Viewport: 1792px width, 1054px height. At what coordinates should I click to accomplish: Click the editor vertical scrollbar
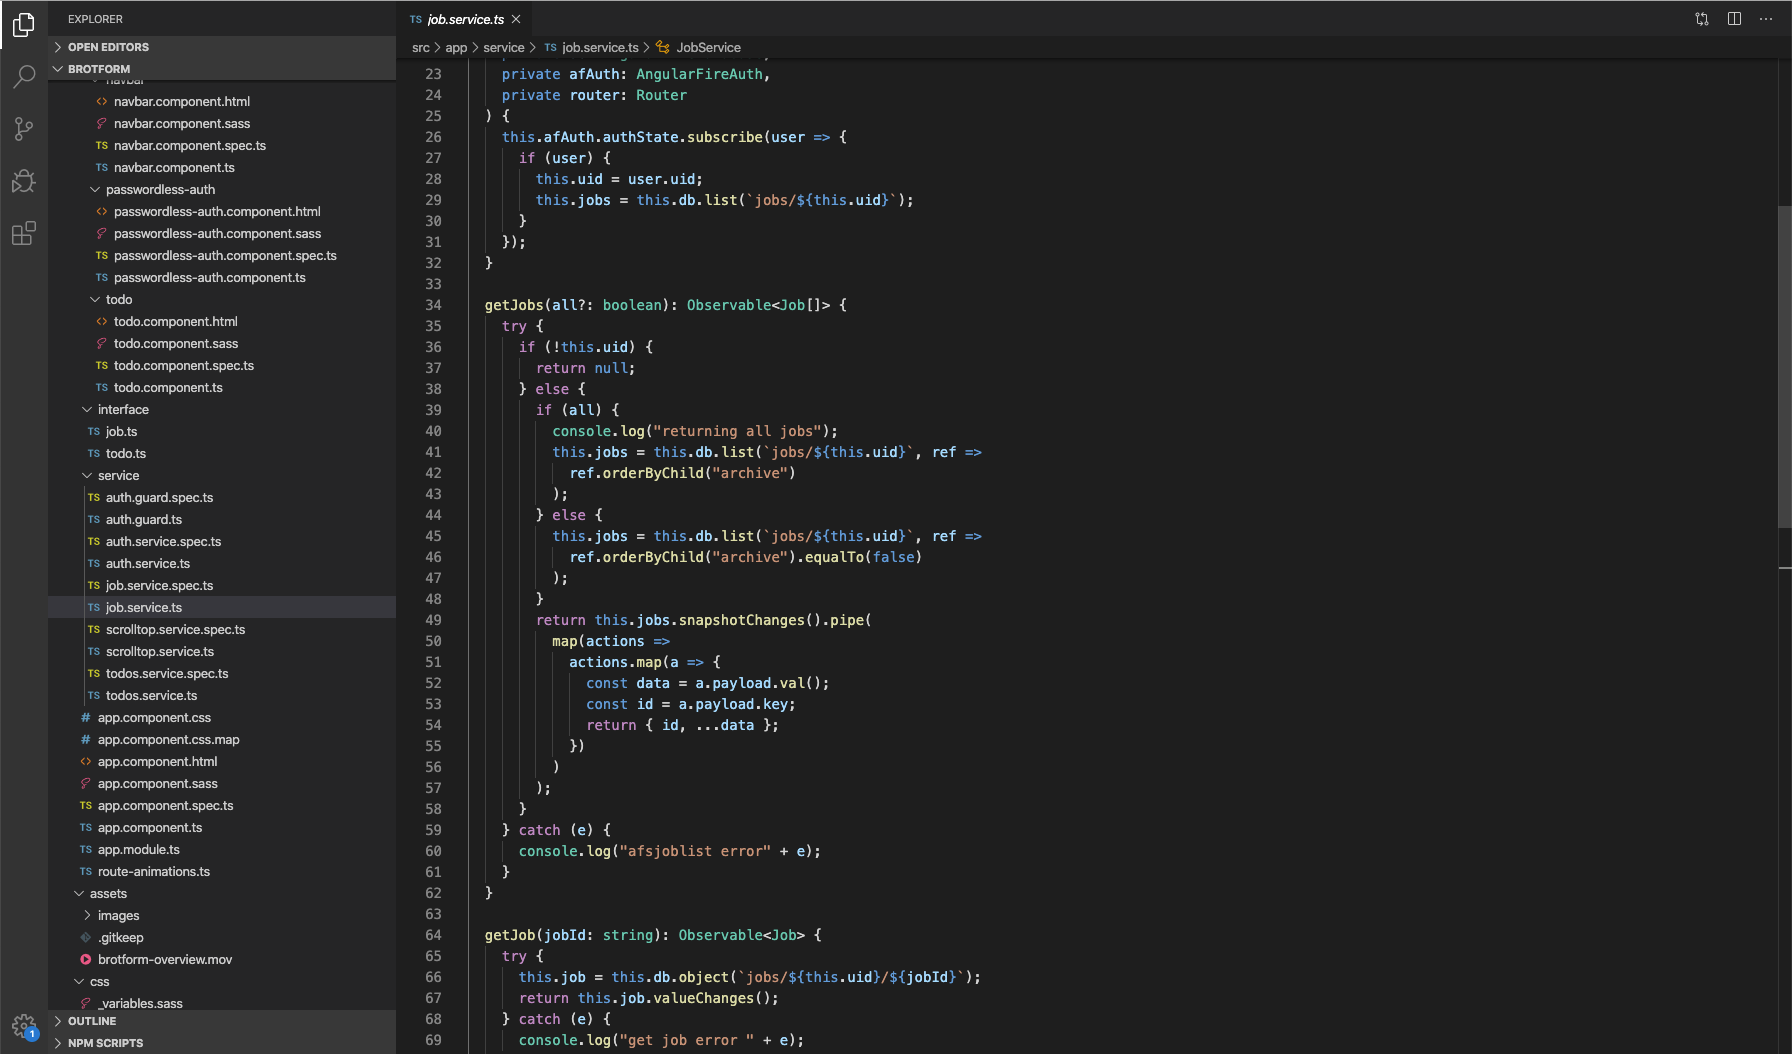[x=1784, y=365]
